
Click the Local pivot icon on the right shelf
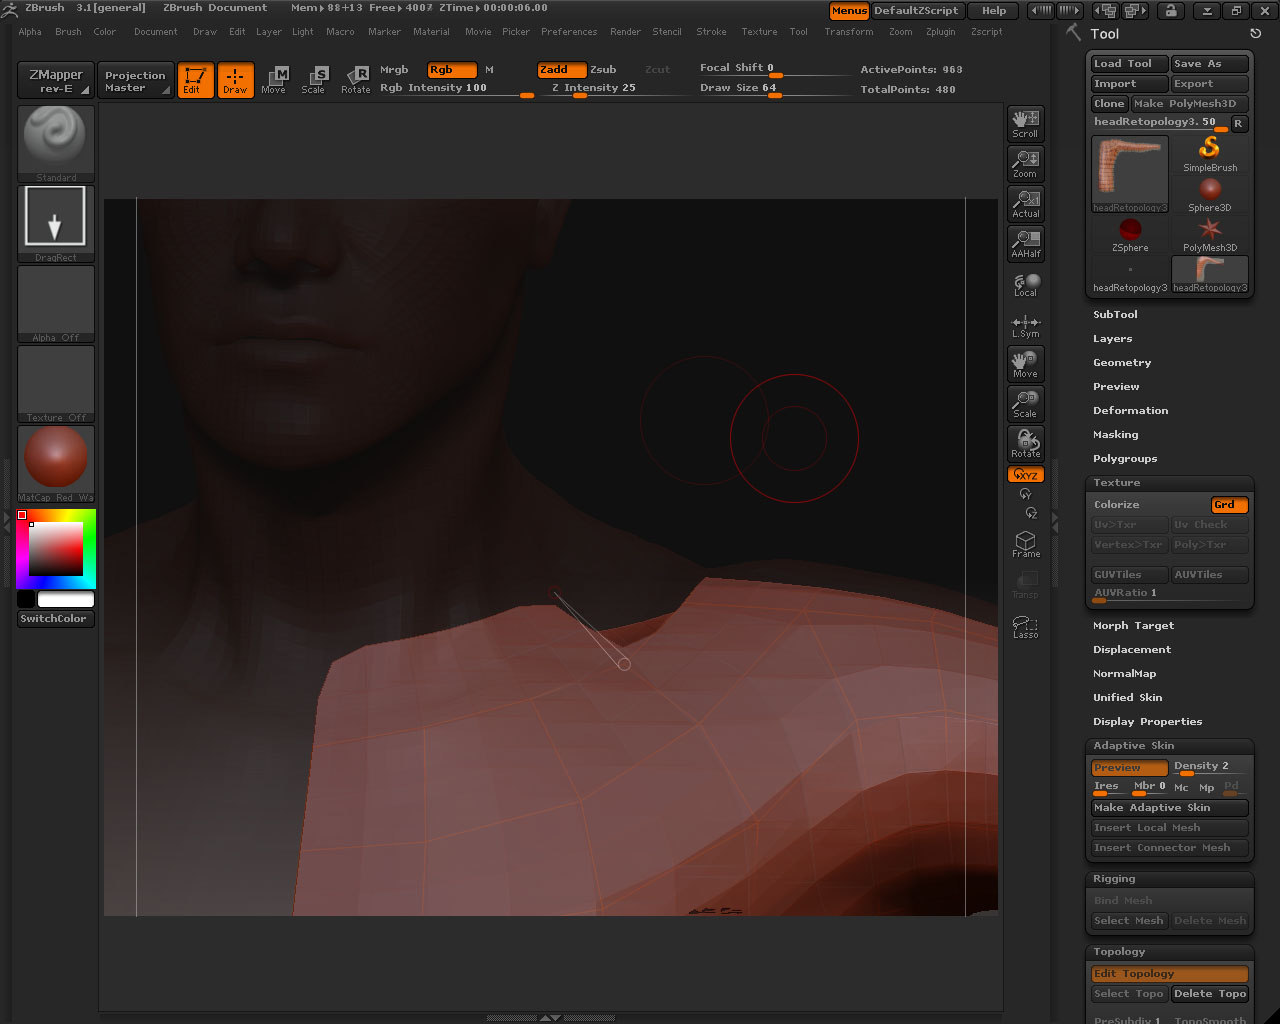[x=1025, y=283]
